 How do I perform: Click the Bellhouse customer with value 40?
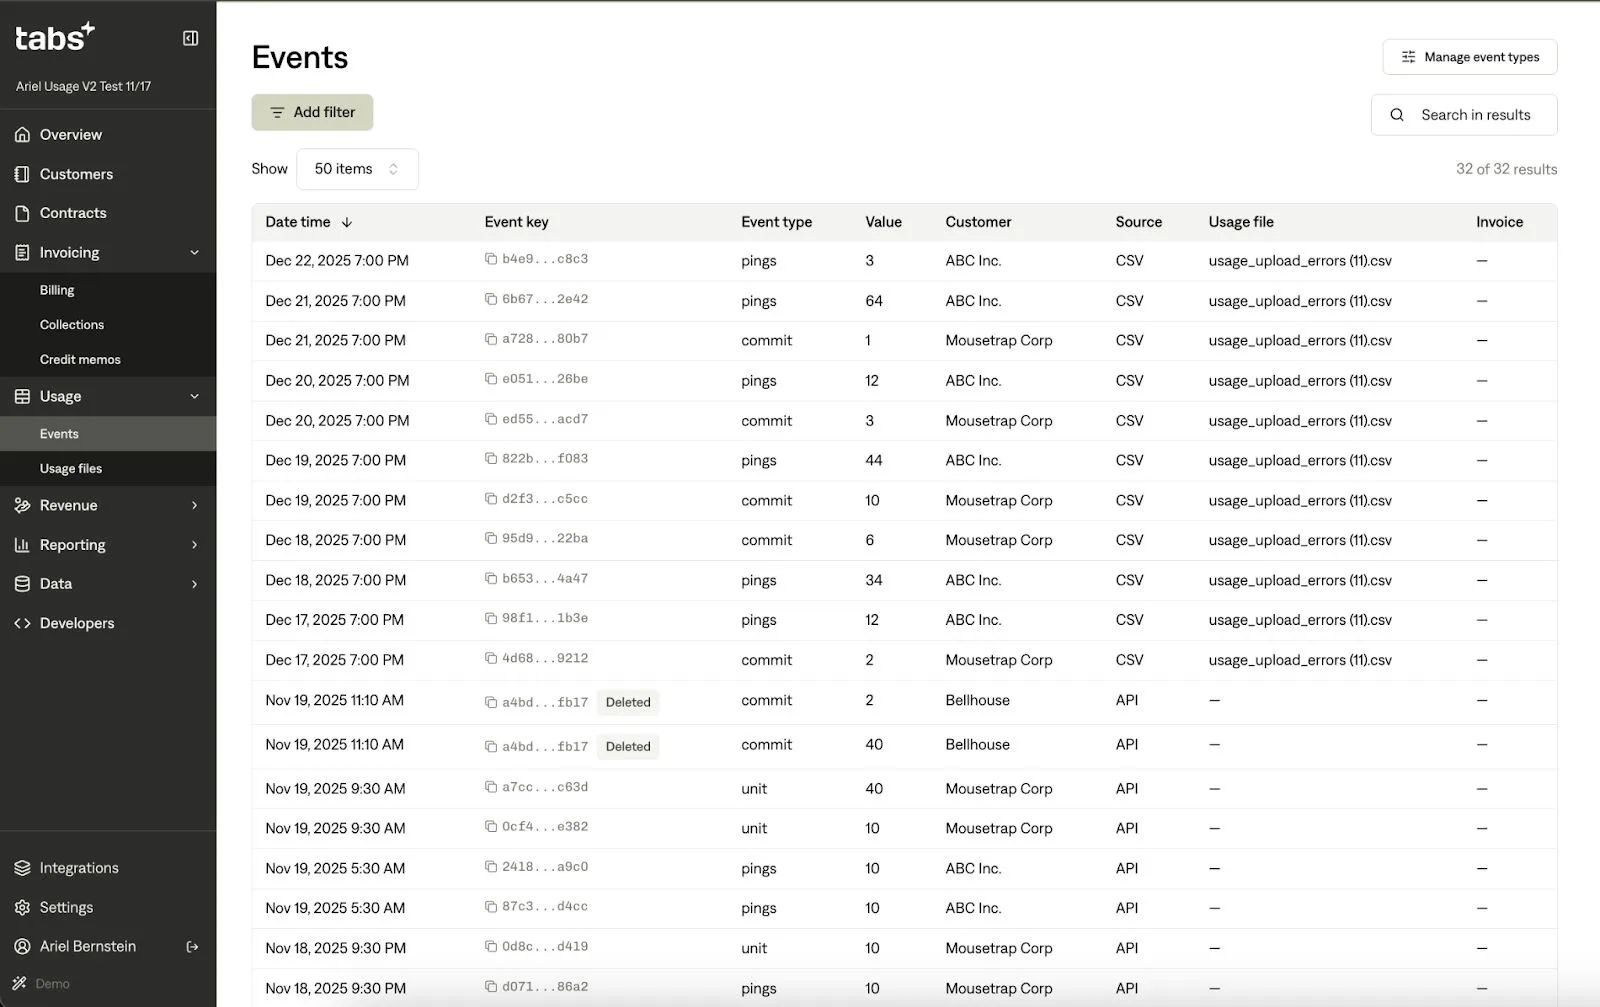pos(977,745)
